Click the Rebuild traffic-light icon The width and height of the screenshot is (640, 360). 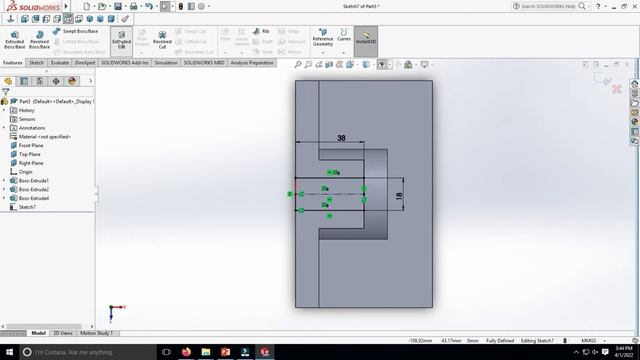pyautogui.click(x=180, y=6)
